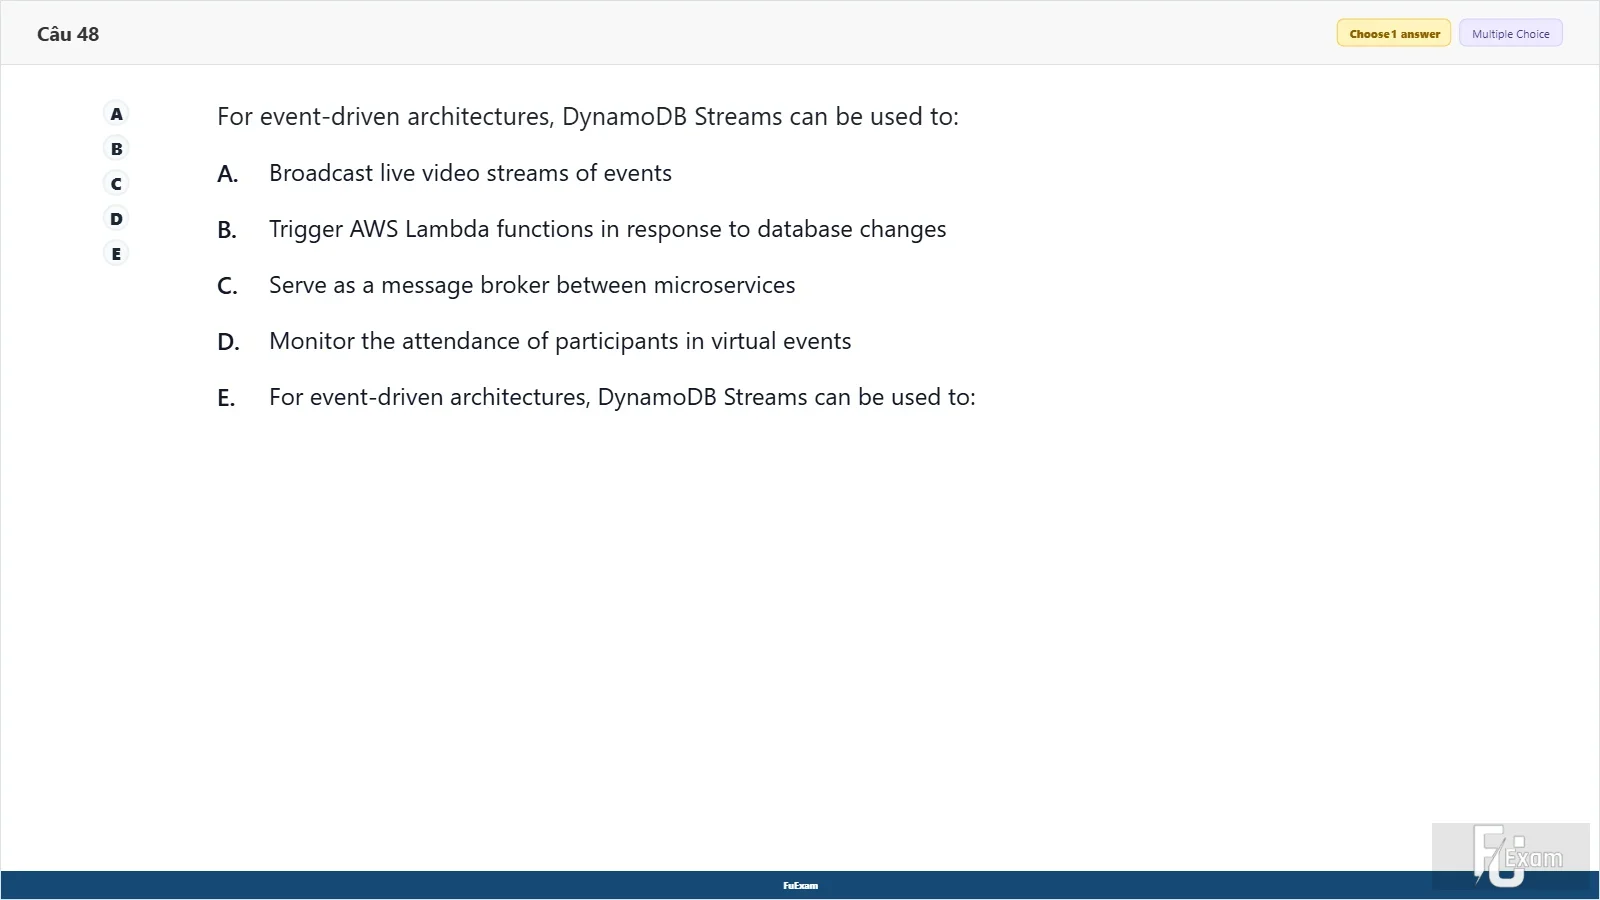Click option text 'Broadcast live video streams of events'
1600x900 pixels.
[x=470, y=173]
